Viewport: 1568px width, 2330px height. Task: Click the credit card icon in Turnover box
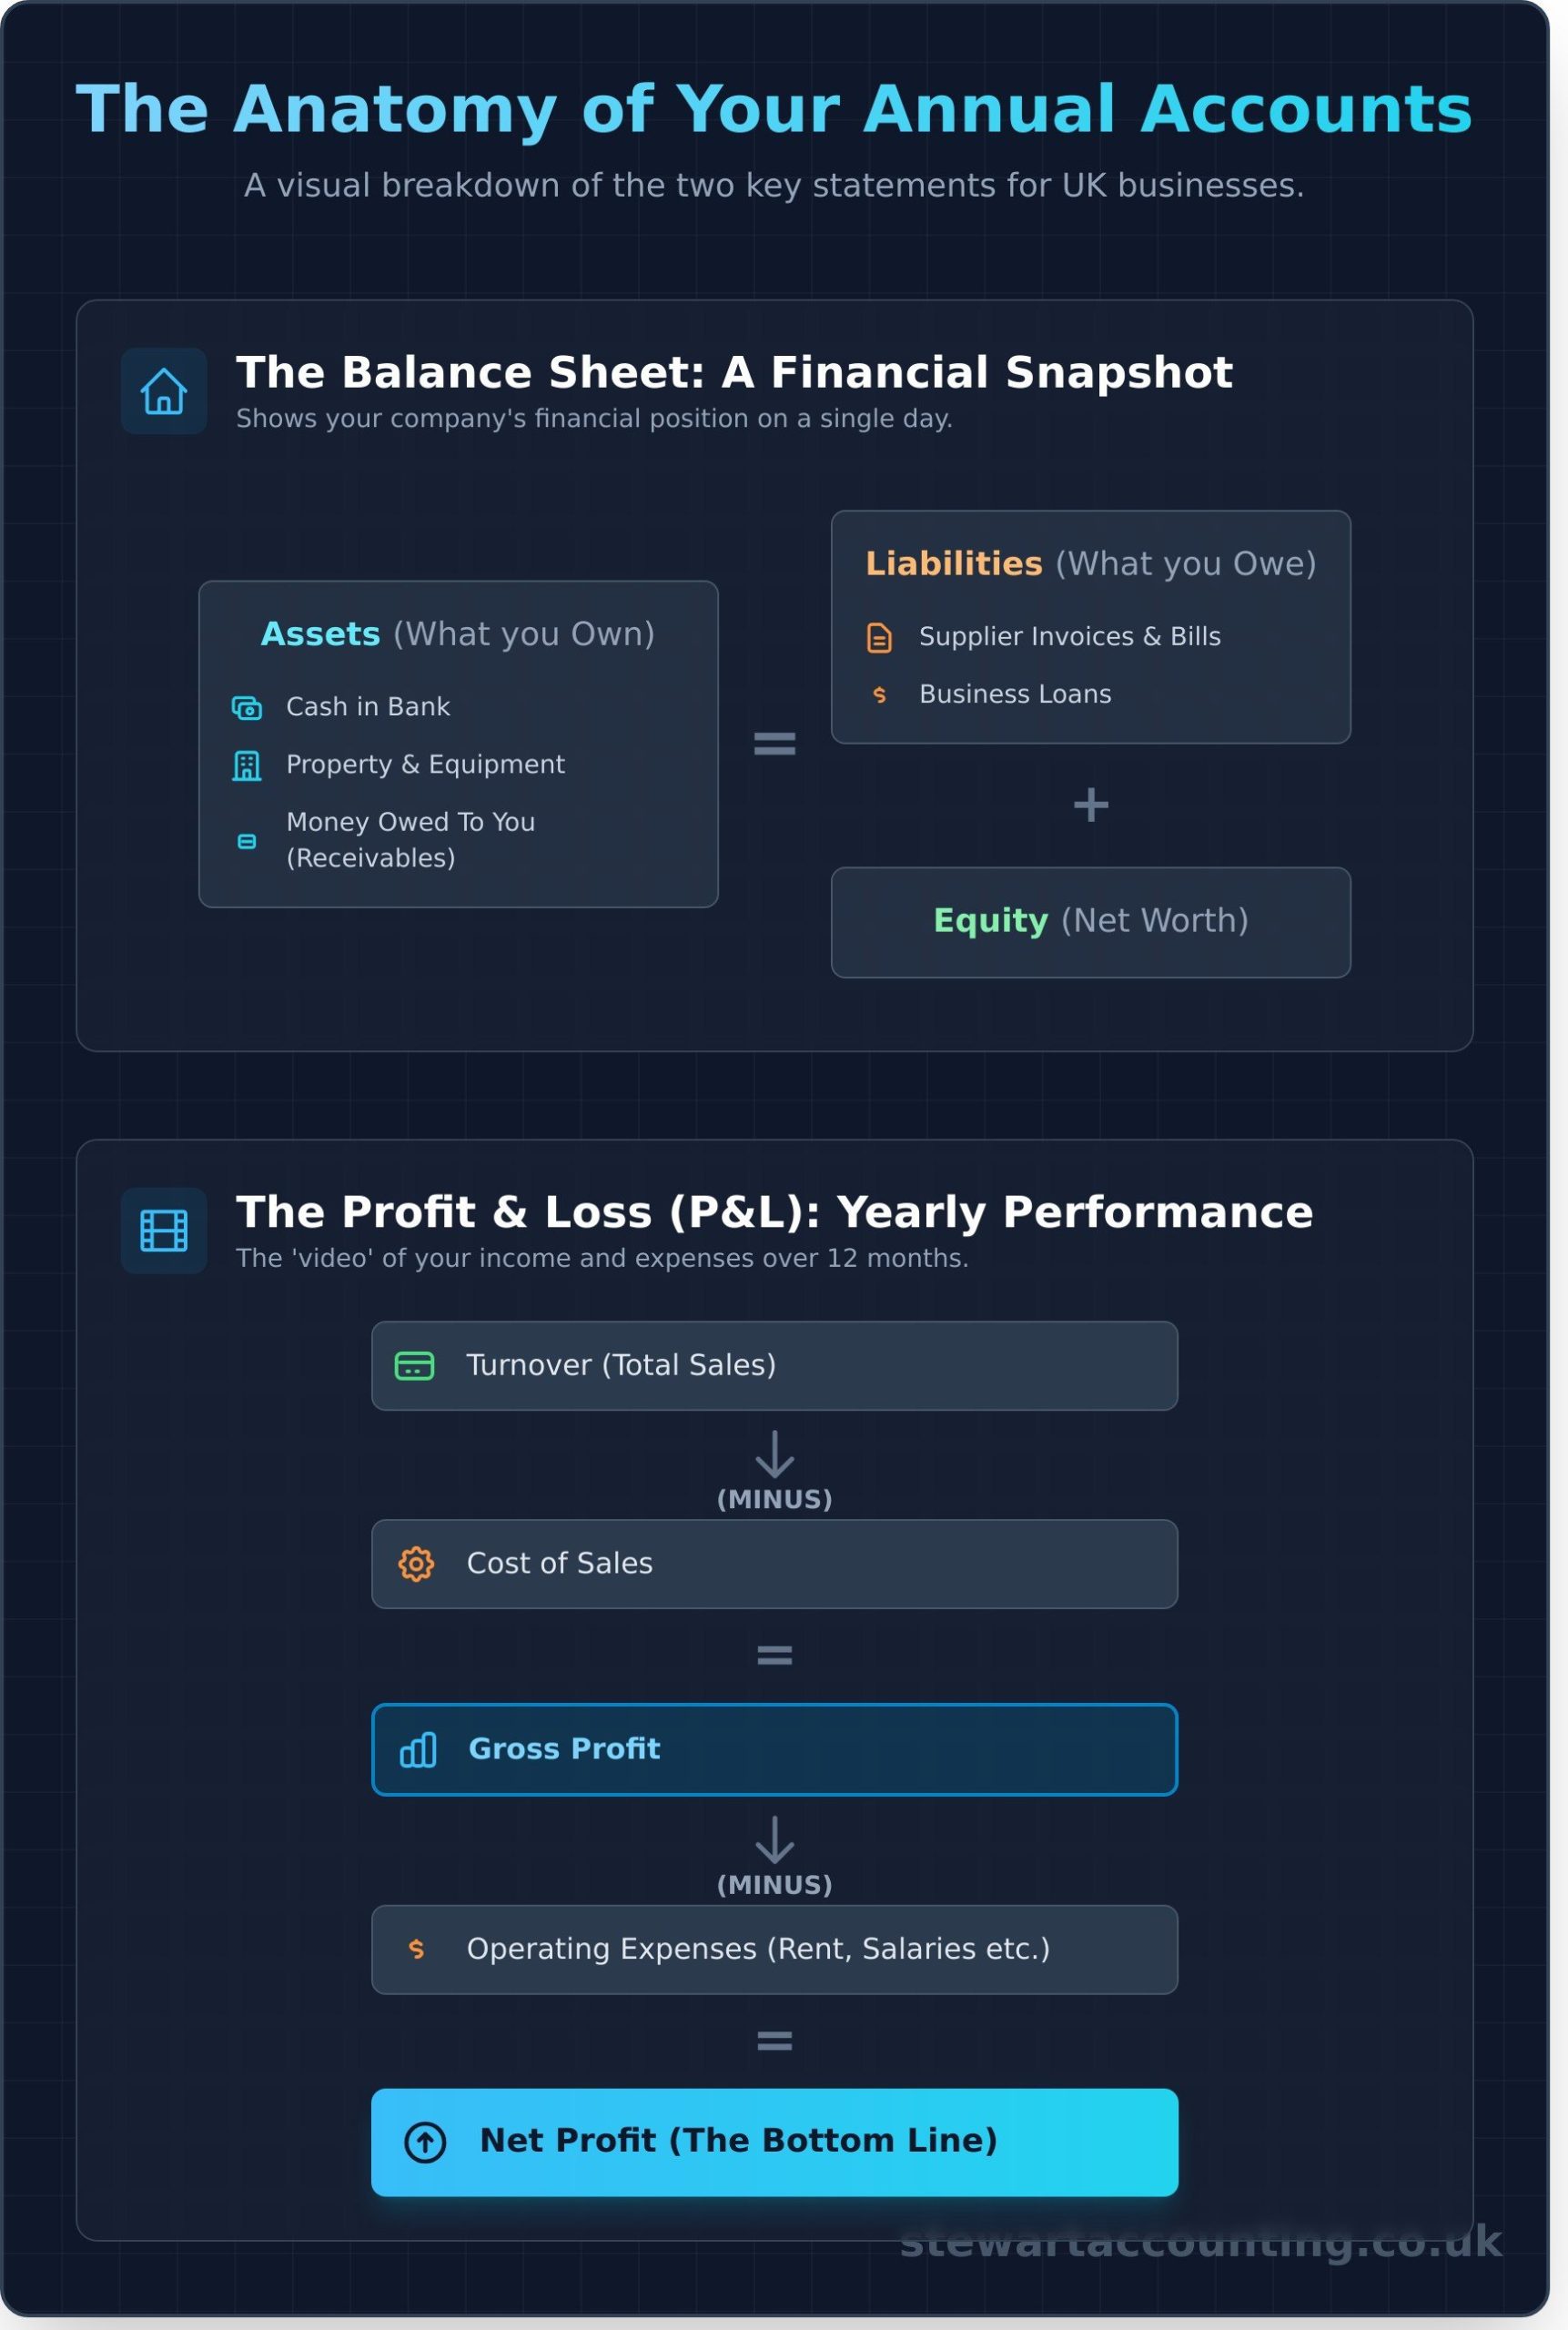point(415,1366)
